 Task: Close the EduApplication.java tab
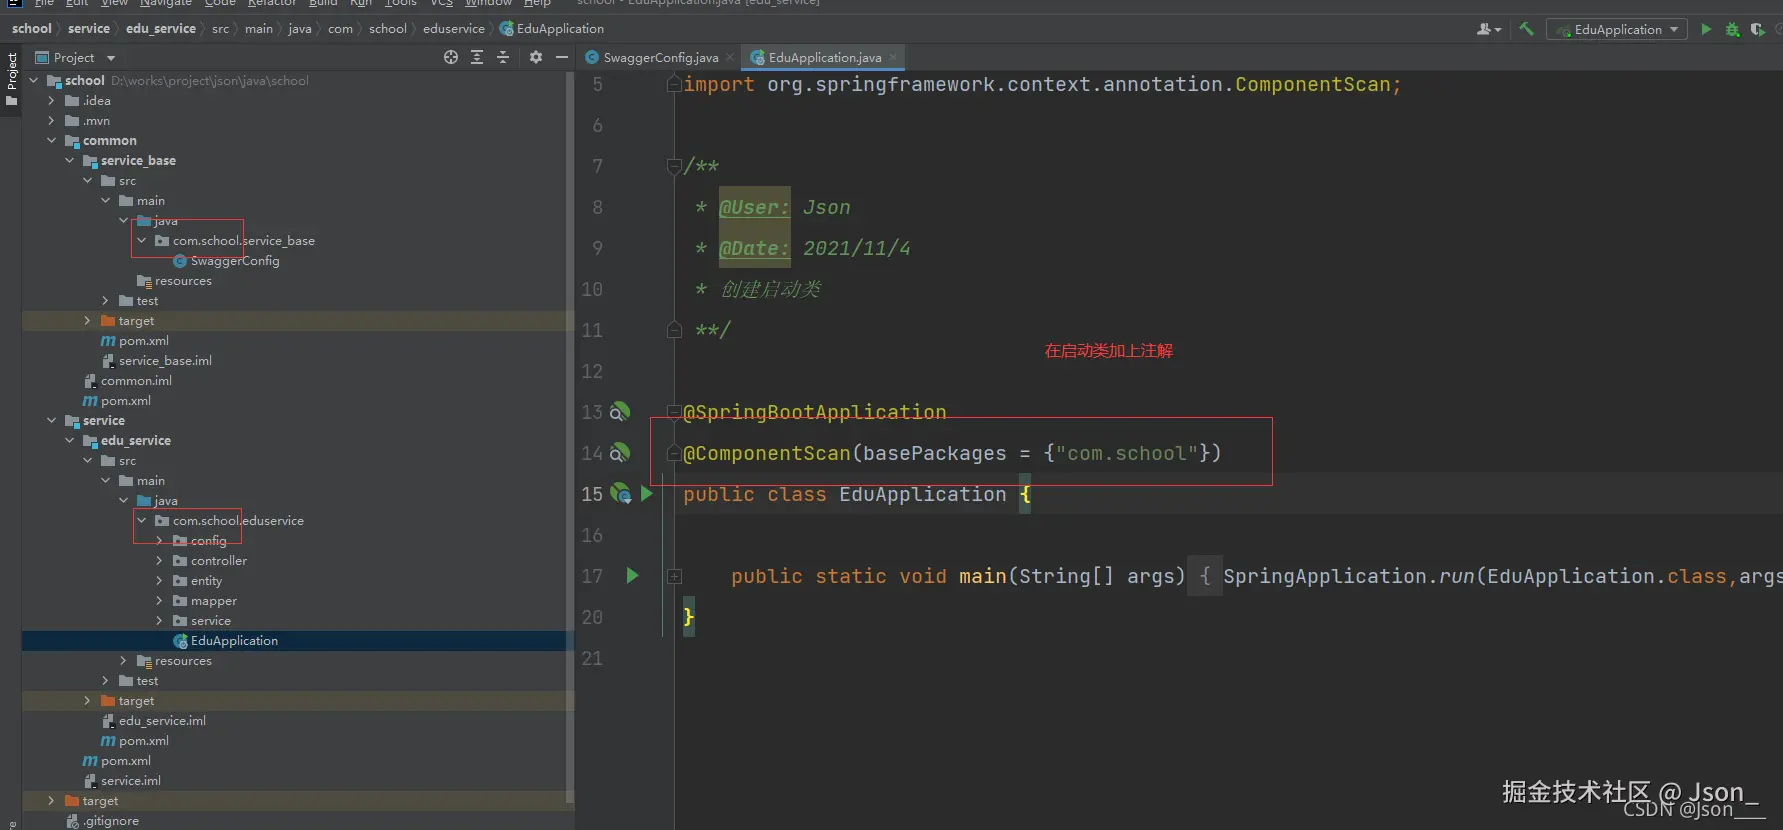coord(893,57)
